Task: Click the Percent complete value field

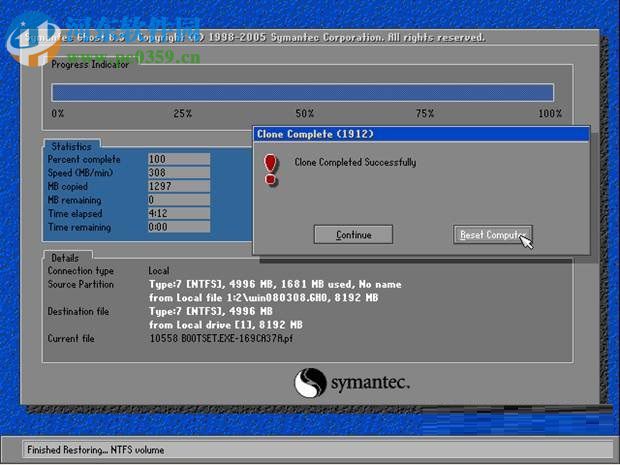Action: [178, 159]
